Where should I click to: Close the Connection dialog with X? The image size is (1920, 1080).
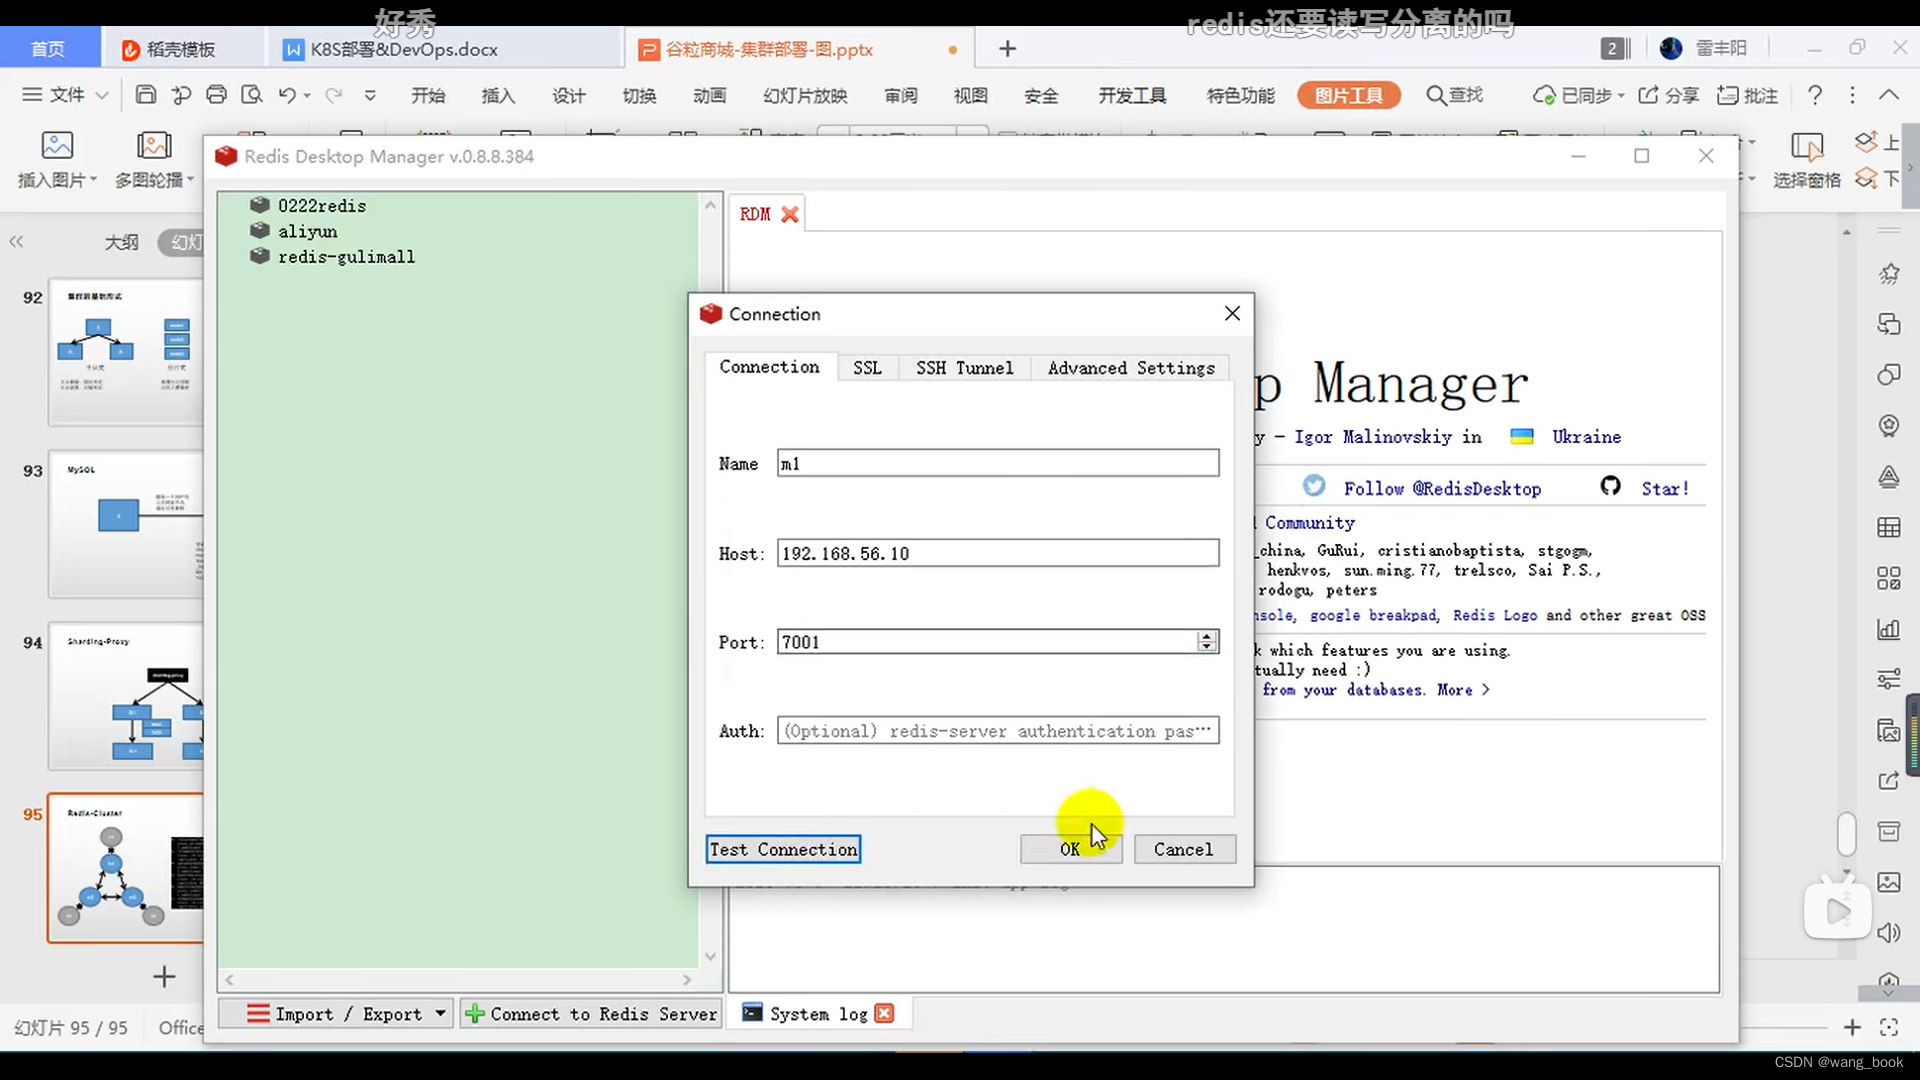pos(1232,314)
